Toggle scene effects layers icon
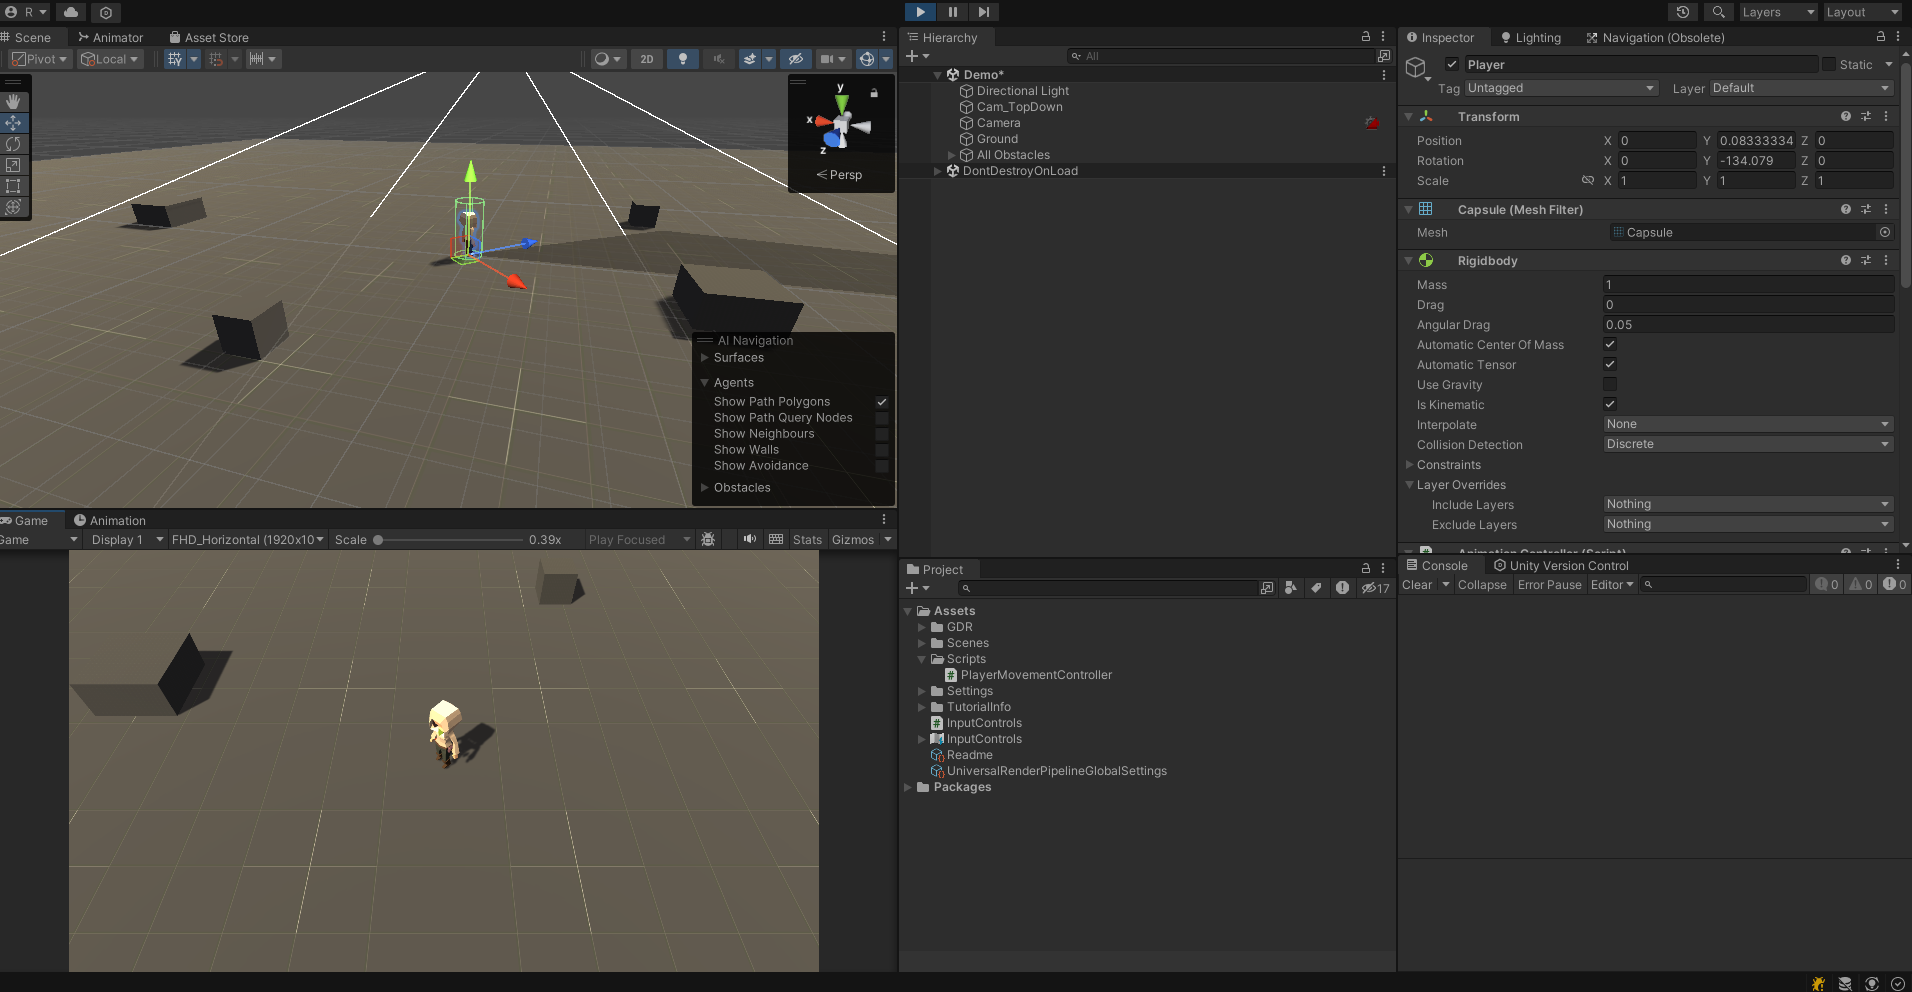The width and height of the screenshot is (1912, 992). click(750, 59)
